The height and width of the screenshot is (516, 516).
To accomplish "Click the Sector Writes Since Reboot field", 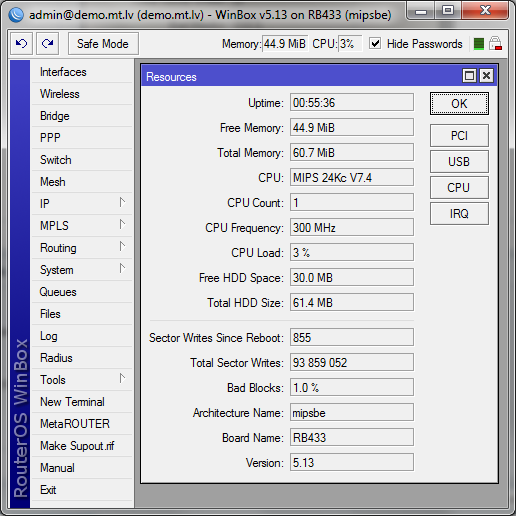I will click(x=352, y=338).
